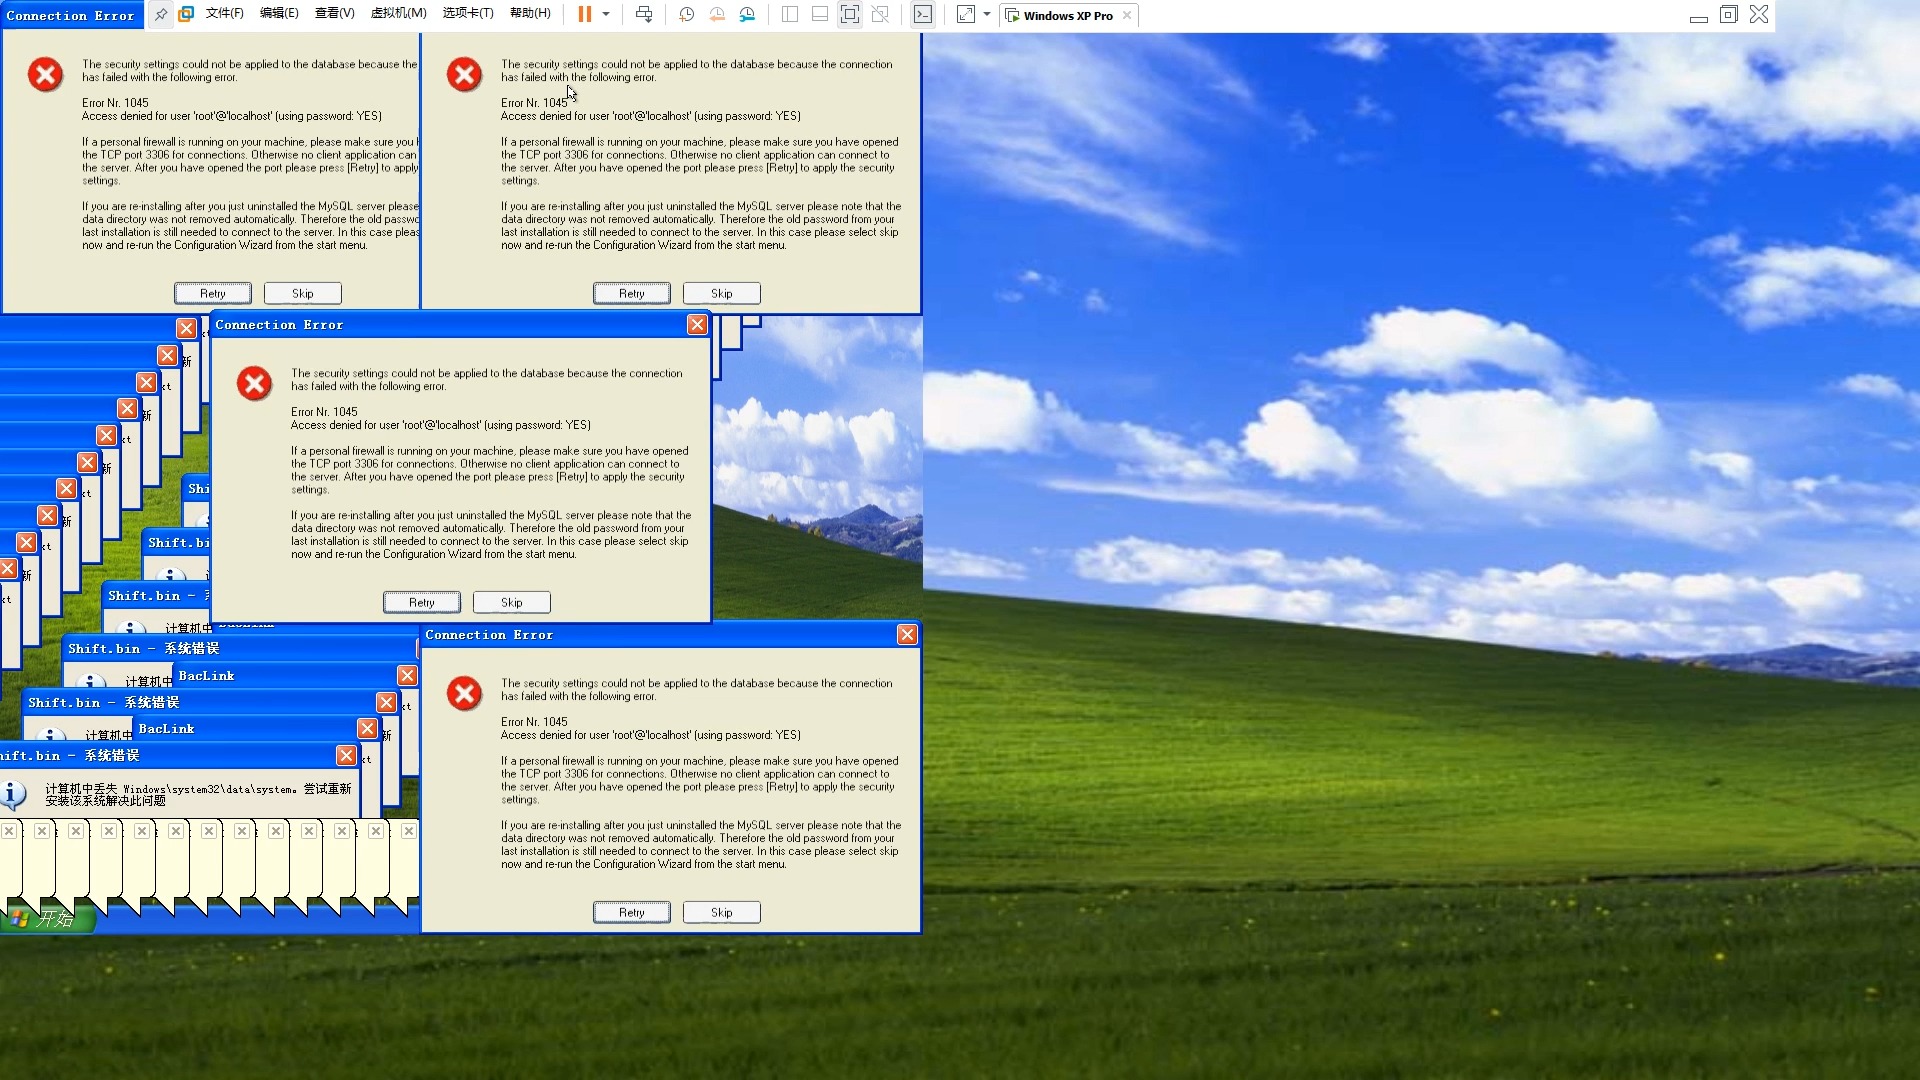Image resolution: width=1920 pixels, height=1080 pixels.
Task: Close the Connection Error dialog beside the Start button
Action: (907, 635)
